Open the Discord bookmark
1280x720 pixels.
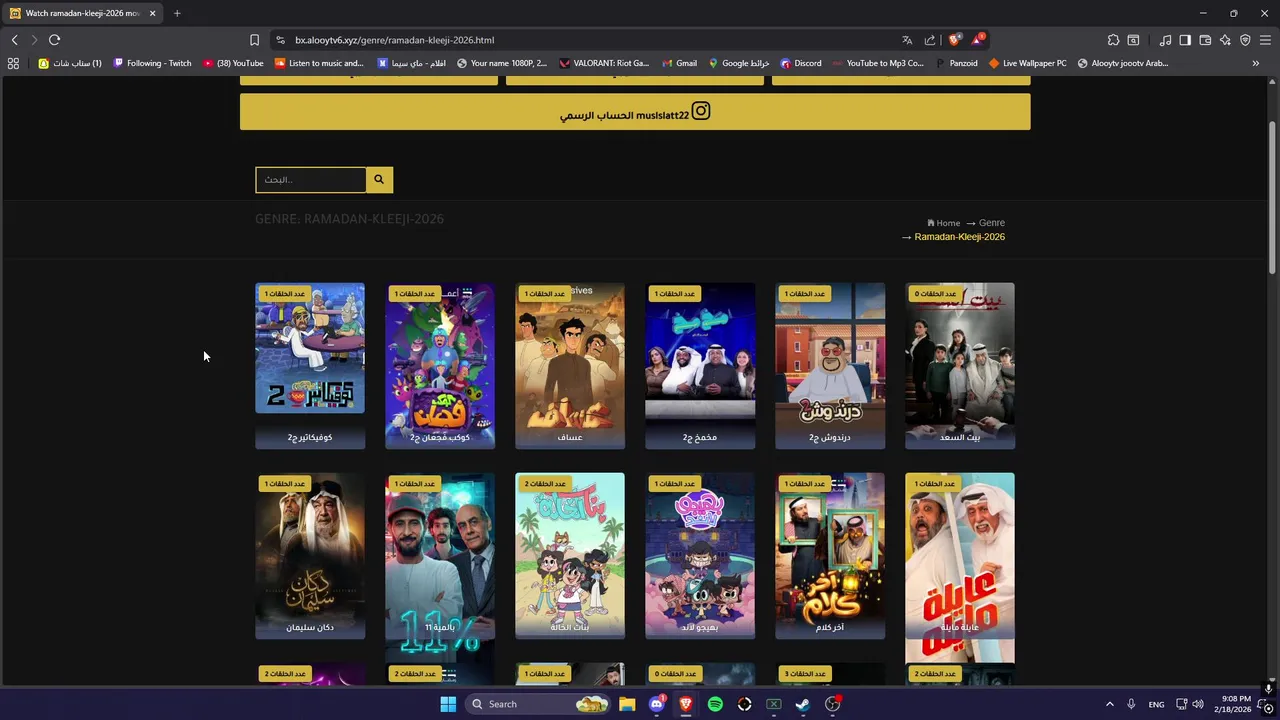click(800, 63)
